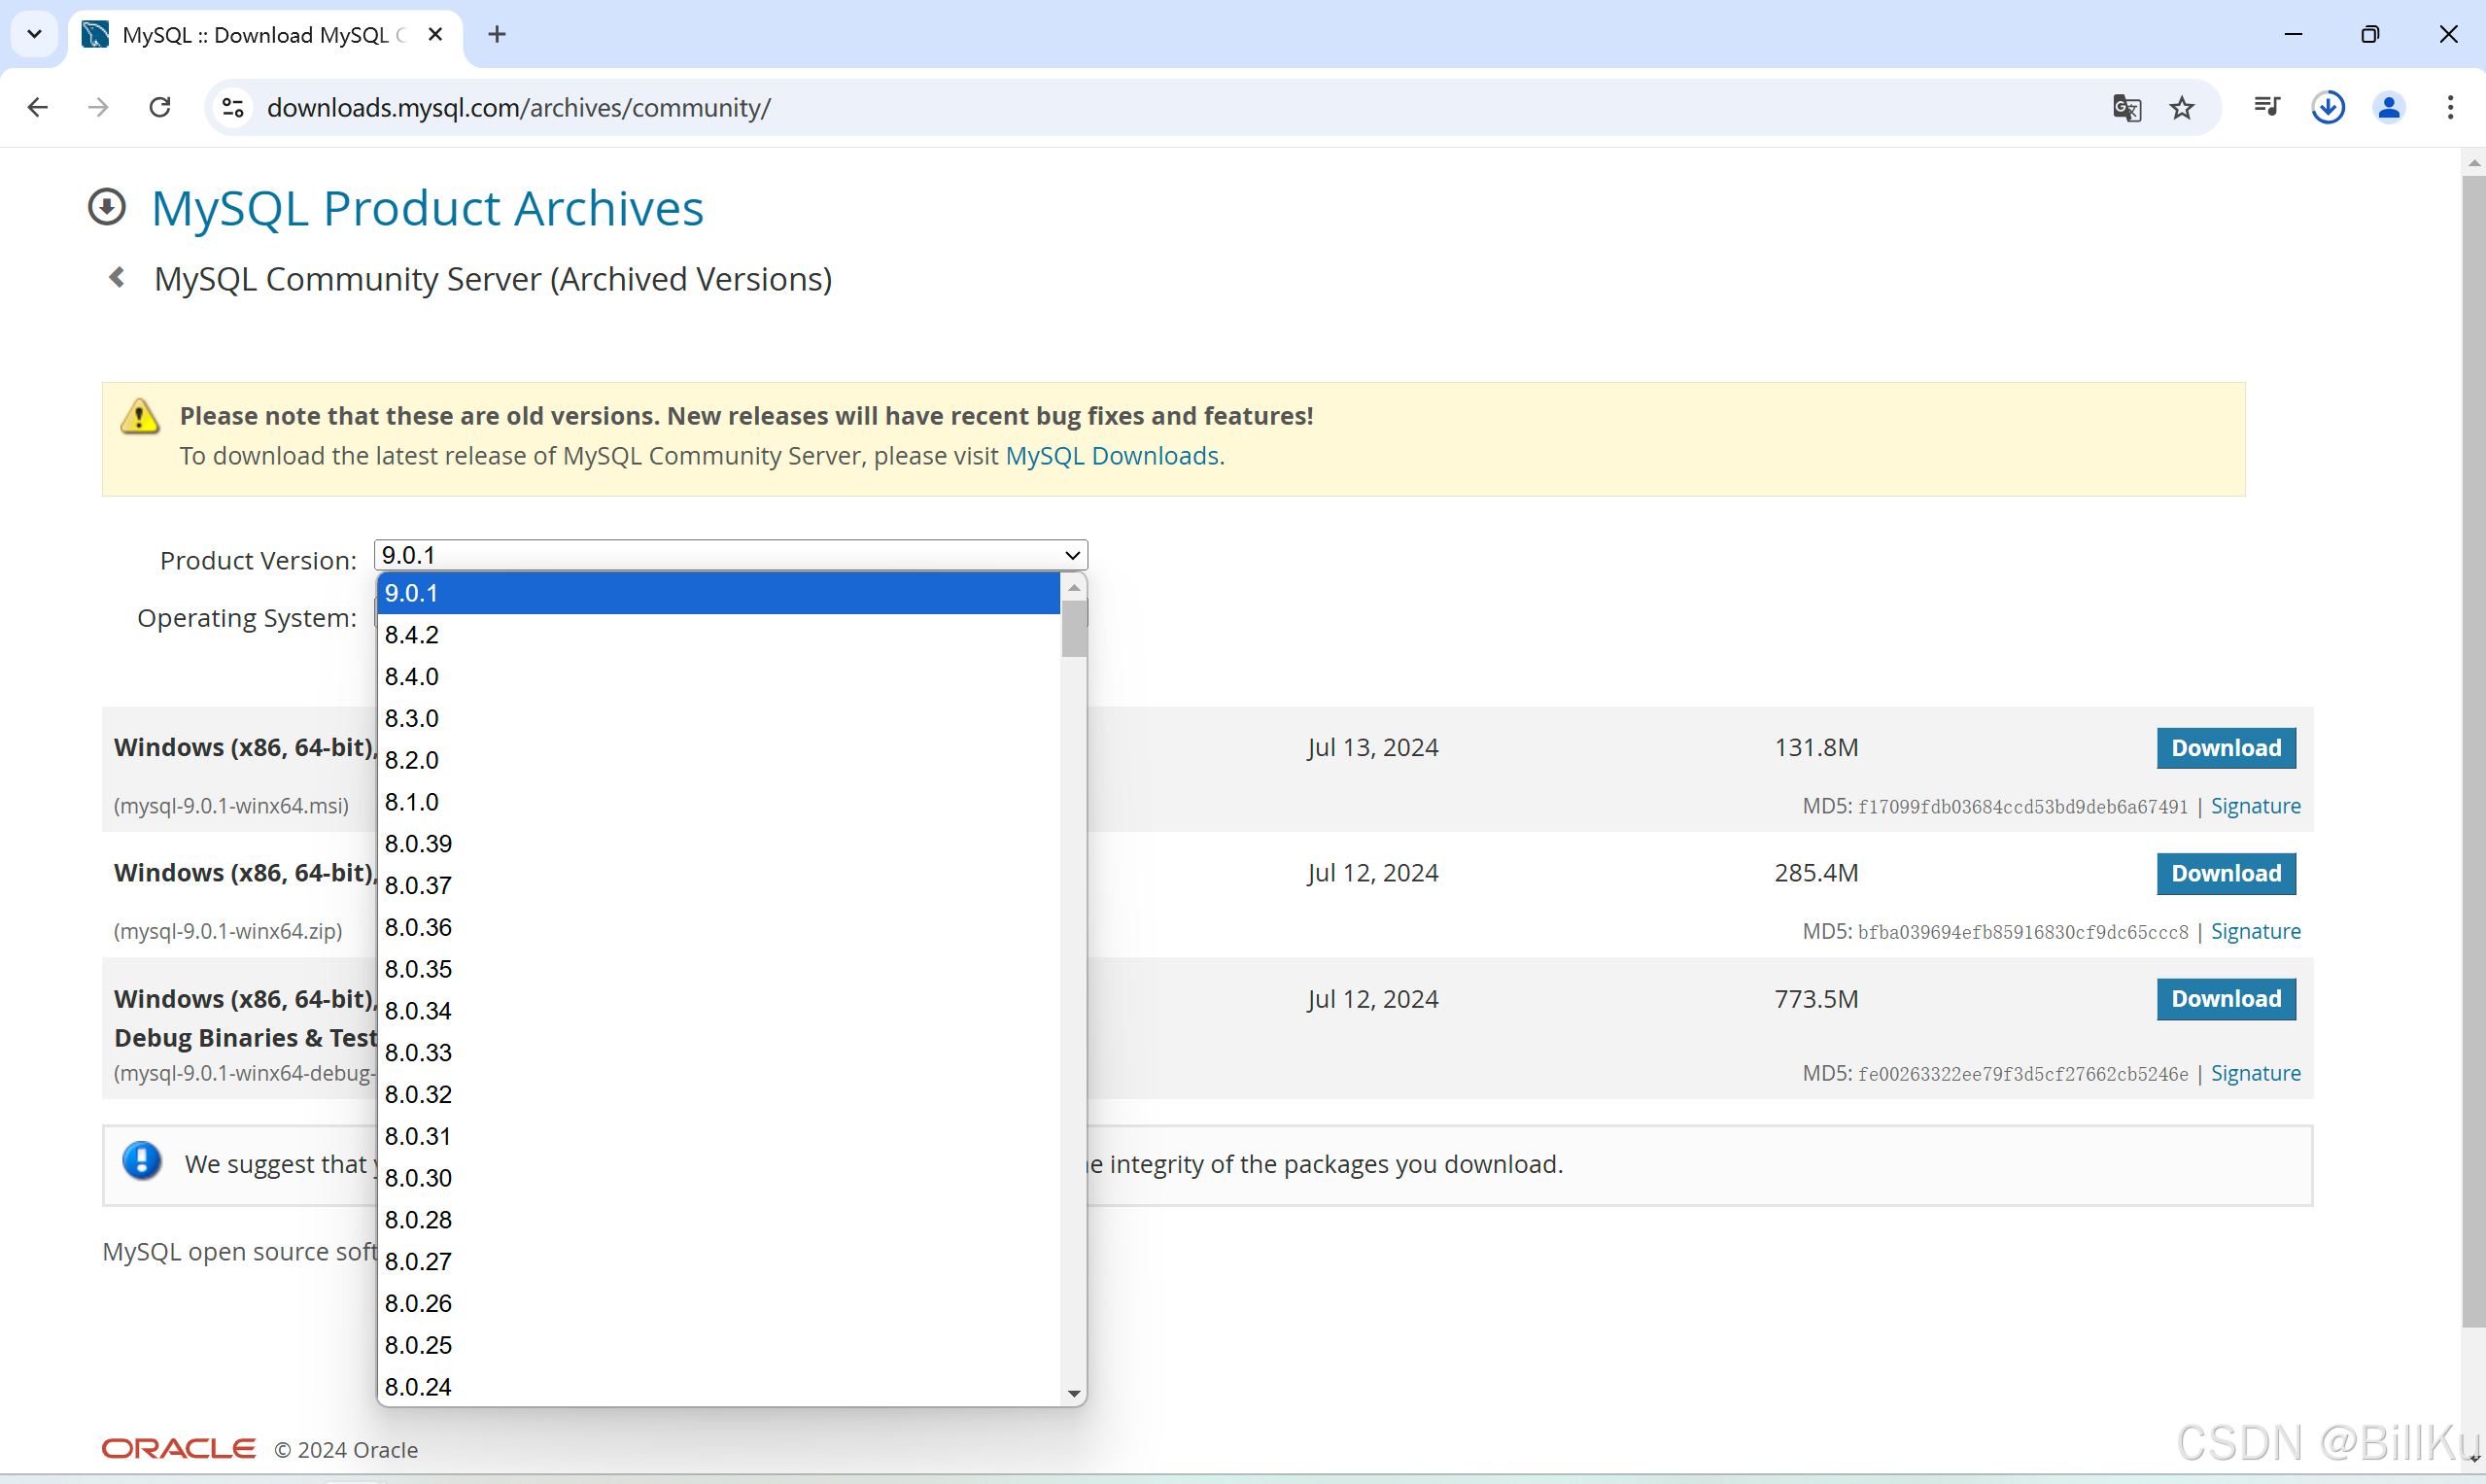Click the page scrollbar up arrow
The height and width of the screenshot is (1484, 2486).
coord(2474,162)
